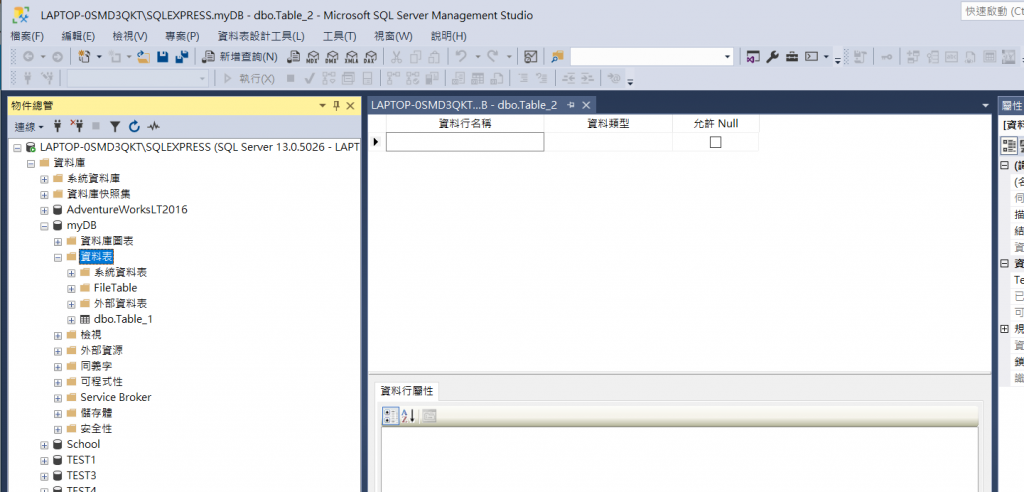Image resolution: width=1024 pixels, height=492 pixels.
Task: Select the 資料行屬性 tab
Action: [x=406, y=391]
